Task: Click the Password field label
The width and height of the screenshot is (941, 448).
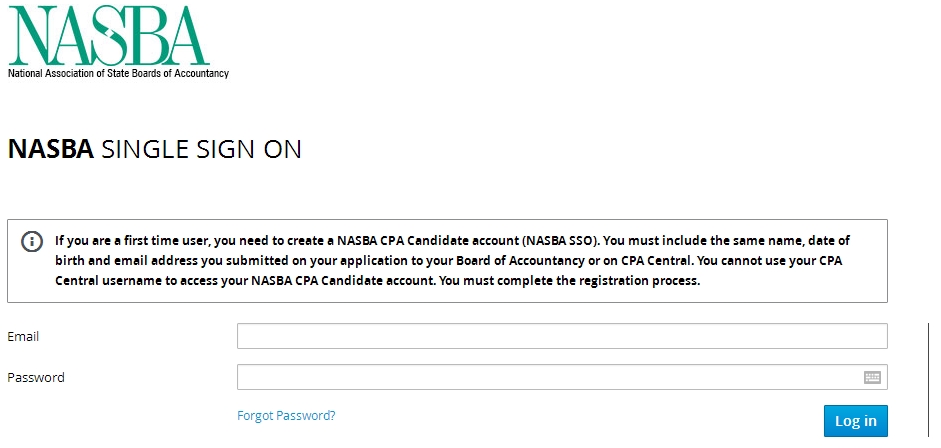Action: (36, 378)
